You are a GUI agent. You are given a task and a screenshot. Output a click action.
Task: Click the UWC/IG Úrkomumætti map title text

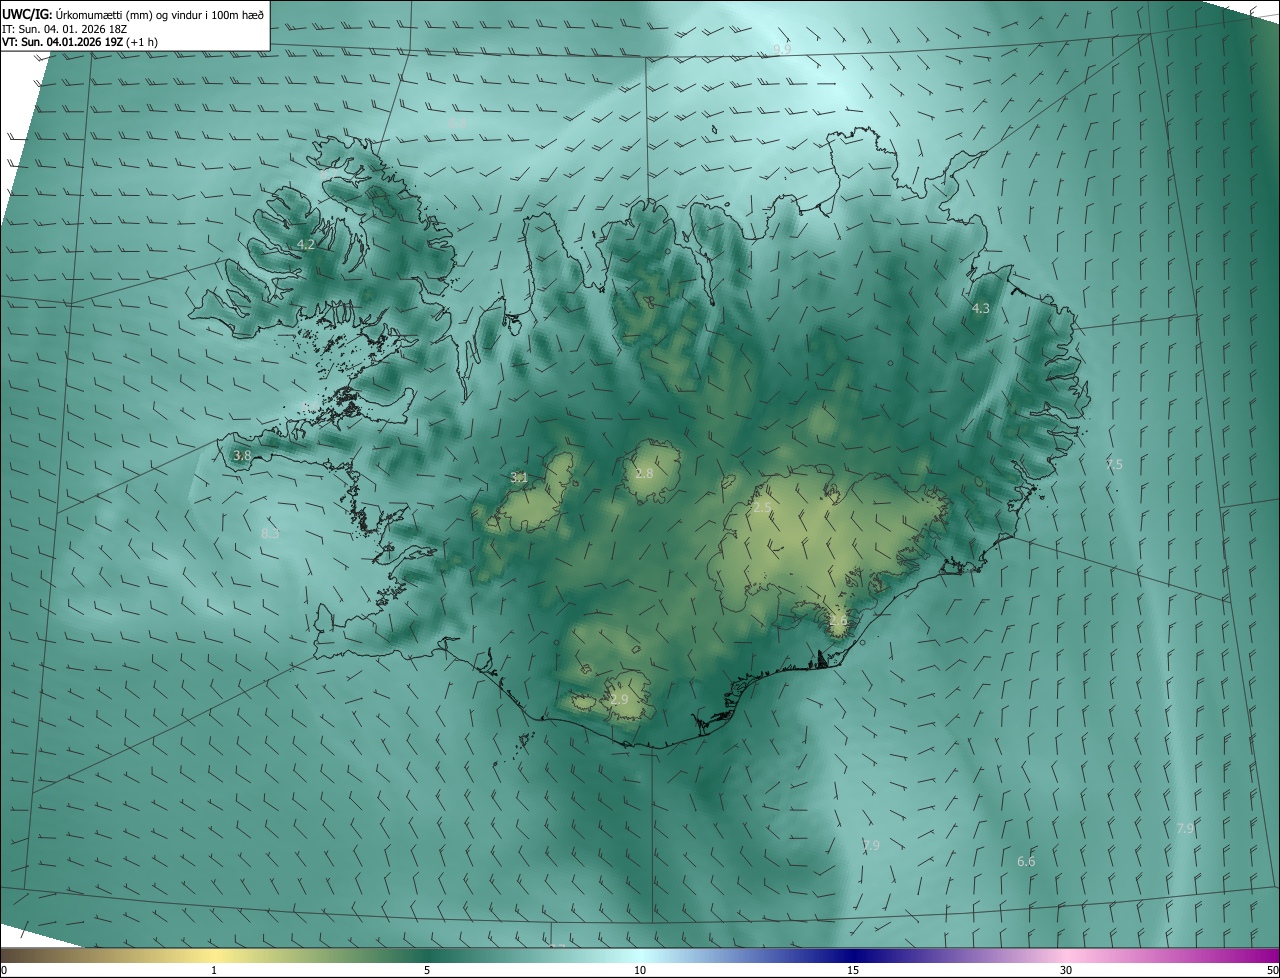(133, 14)
